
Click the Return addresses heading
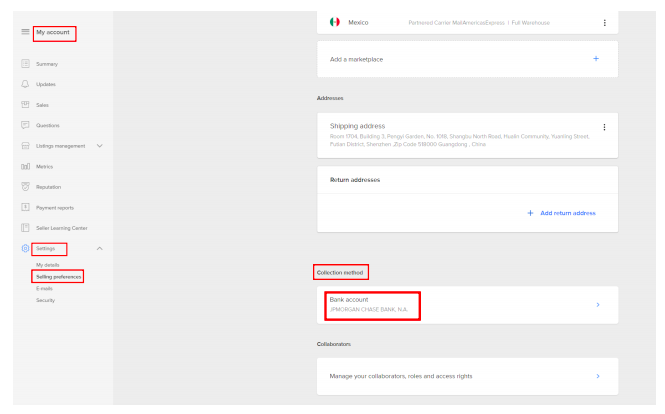pyautogui.click(x=355, y=180)
